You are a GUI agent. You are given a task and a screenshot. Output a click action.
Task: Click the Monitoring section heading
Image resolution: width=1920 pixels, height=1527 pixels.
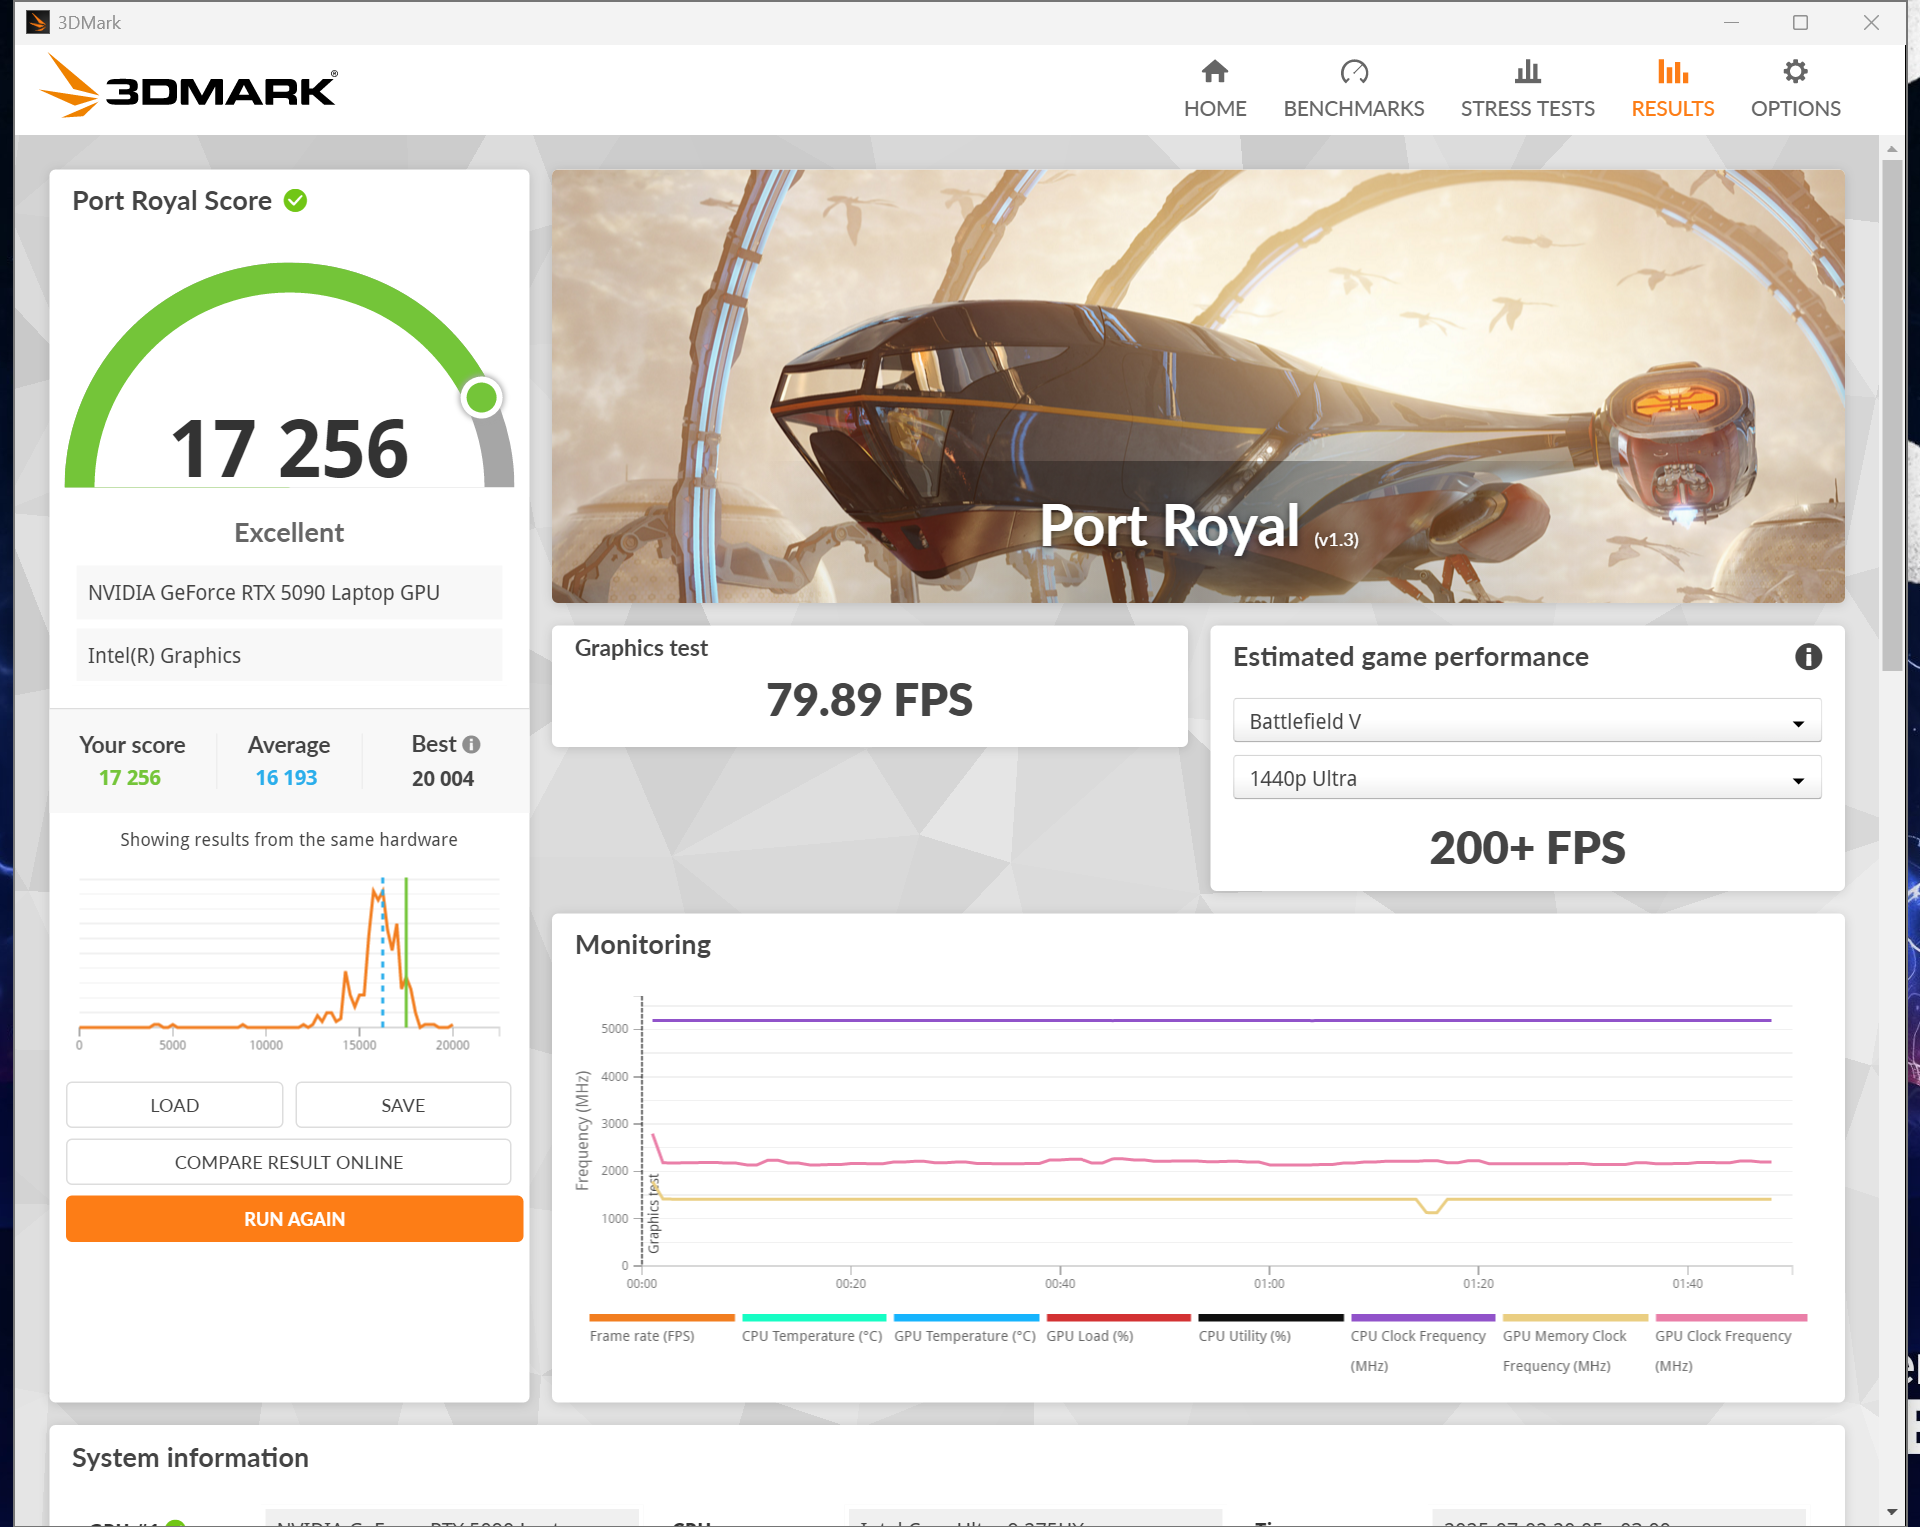tap(643, 945)
